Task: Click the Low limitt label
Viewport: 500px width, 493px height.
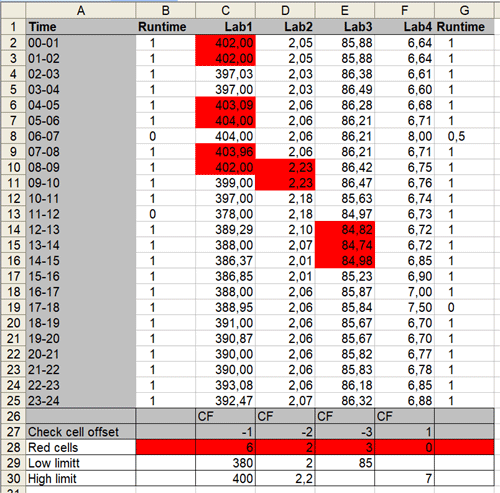Action: click(81, 463)
